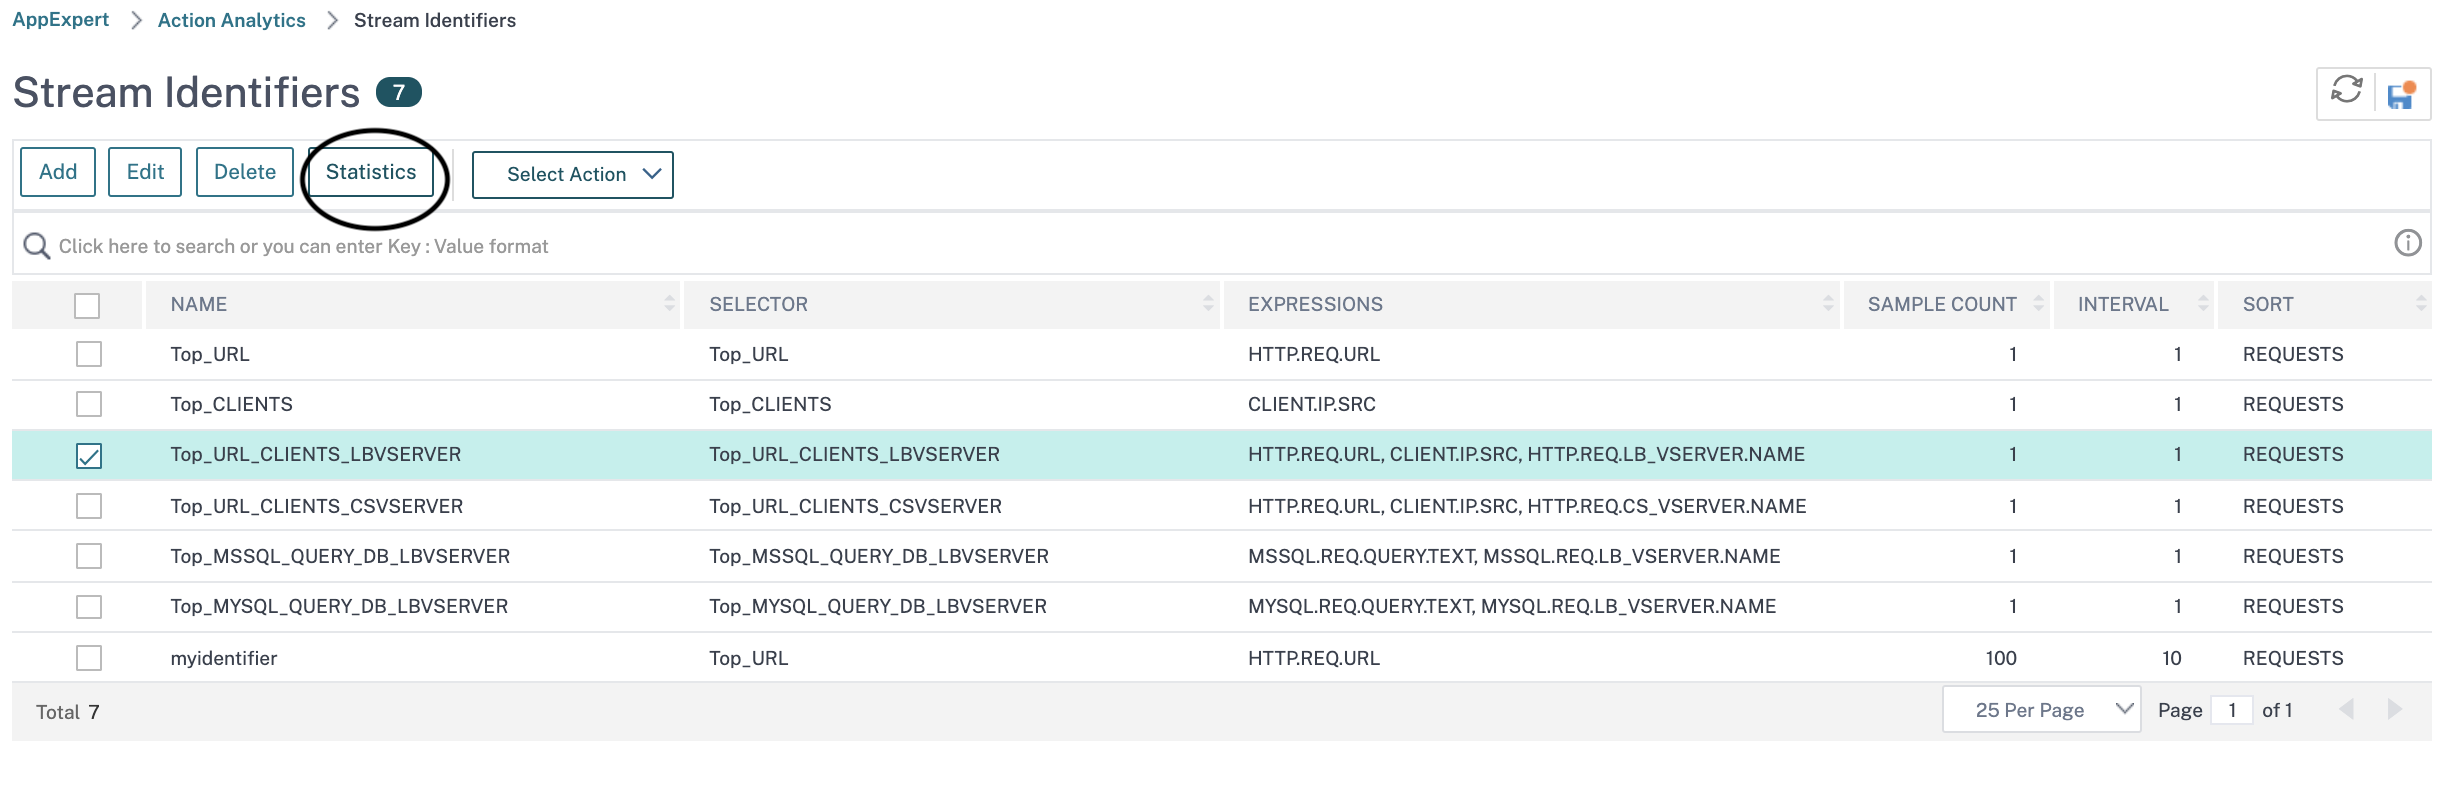Click the Page number input field
Screen dimensions: 2448x798
click(x=2232, y=710)
